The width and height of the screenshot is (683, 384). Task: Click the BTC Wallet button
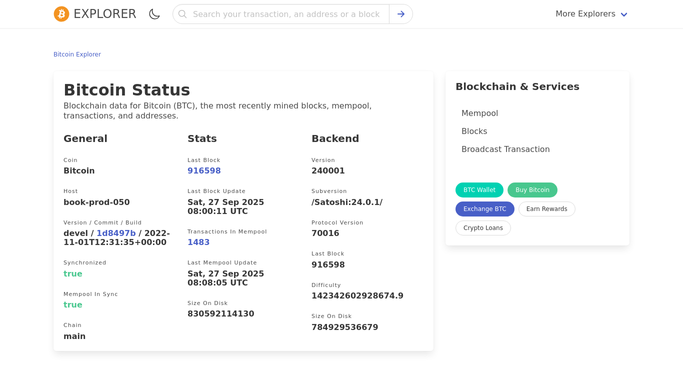click(479, 190)
